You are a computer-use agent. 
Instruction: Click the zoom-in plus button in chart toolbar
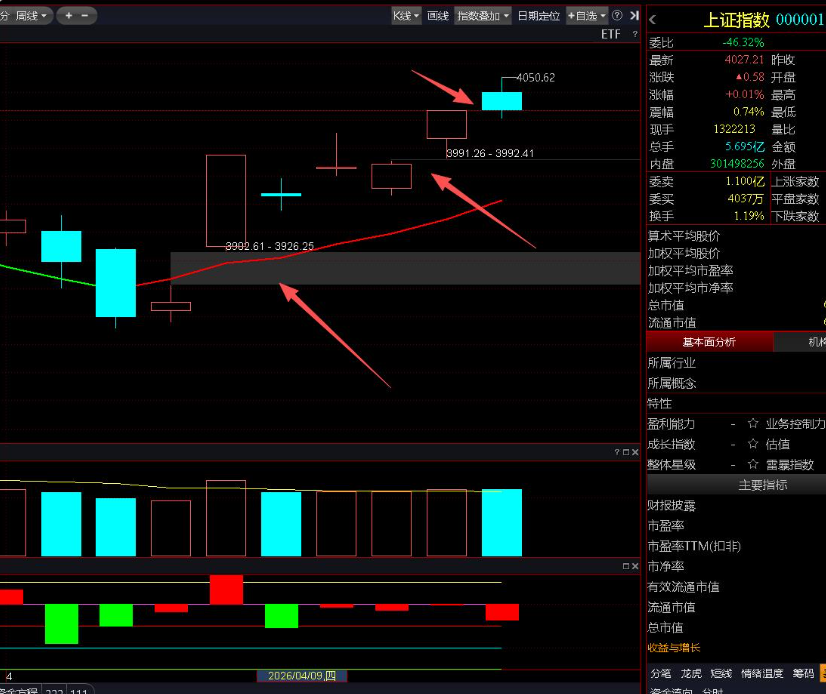point(69,15)
